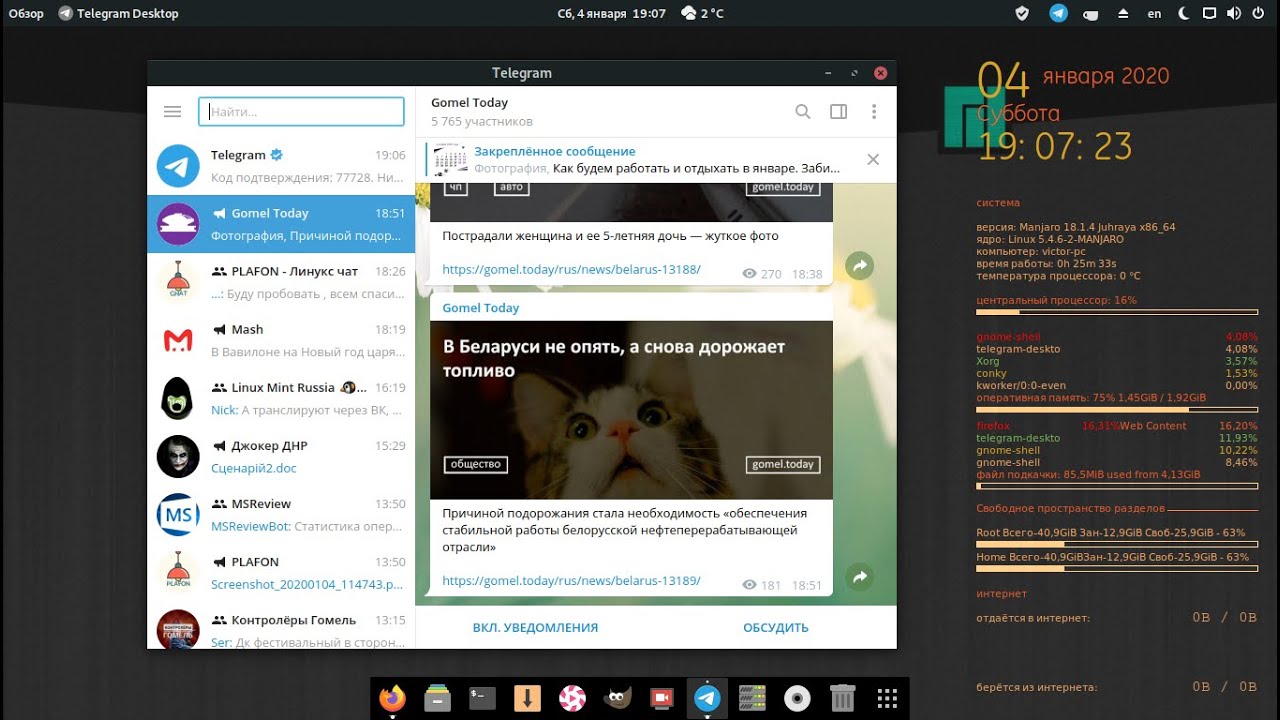Image resolution: width=1280 pixels, height=720 pixels.
Task: Open PLAFON channel with Screenshot file
Action: (x=281, y=572)
